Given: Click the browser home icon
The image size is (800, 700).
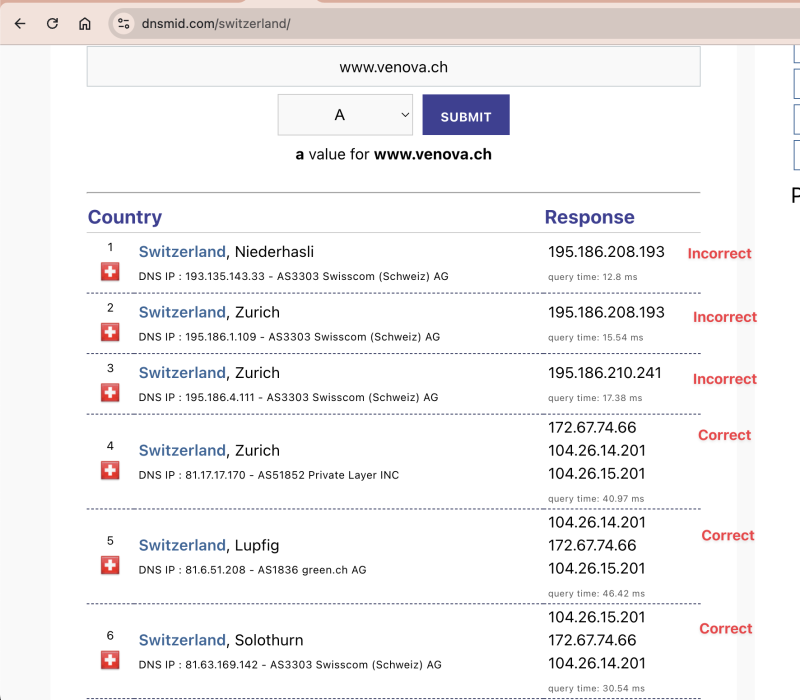Looking at the screenshot, I should pos(85,22).
